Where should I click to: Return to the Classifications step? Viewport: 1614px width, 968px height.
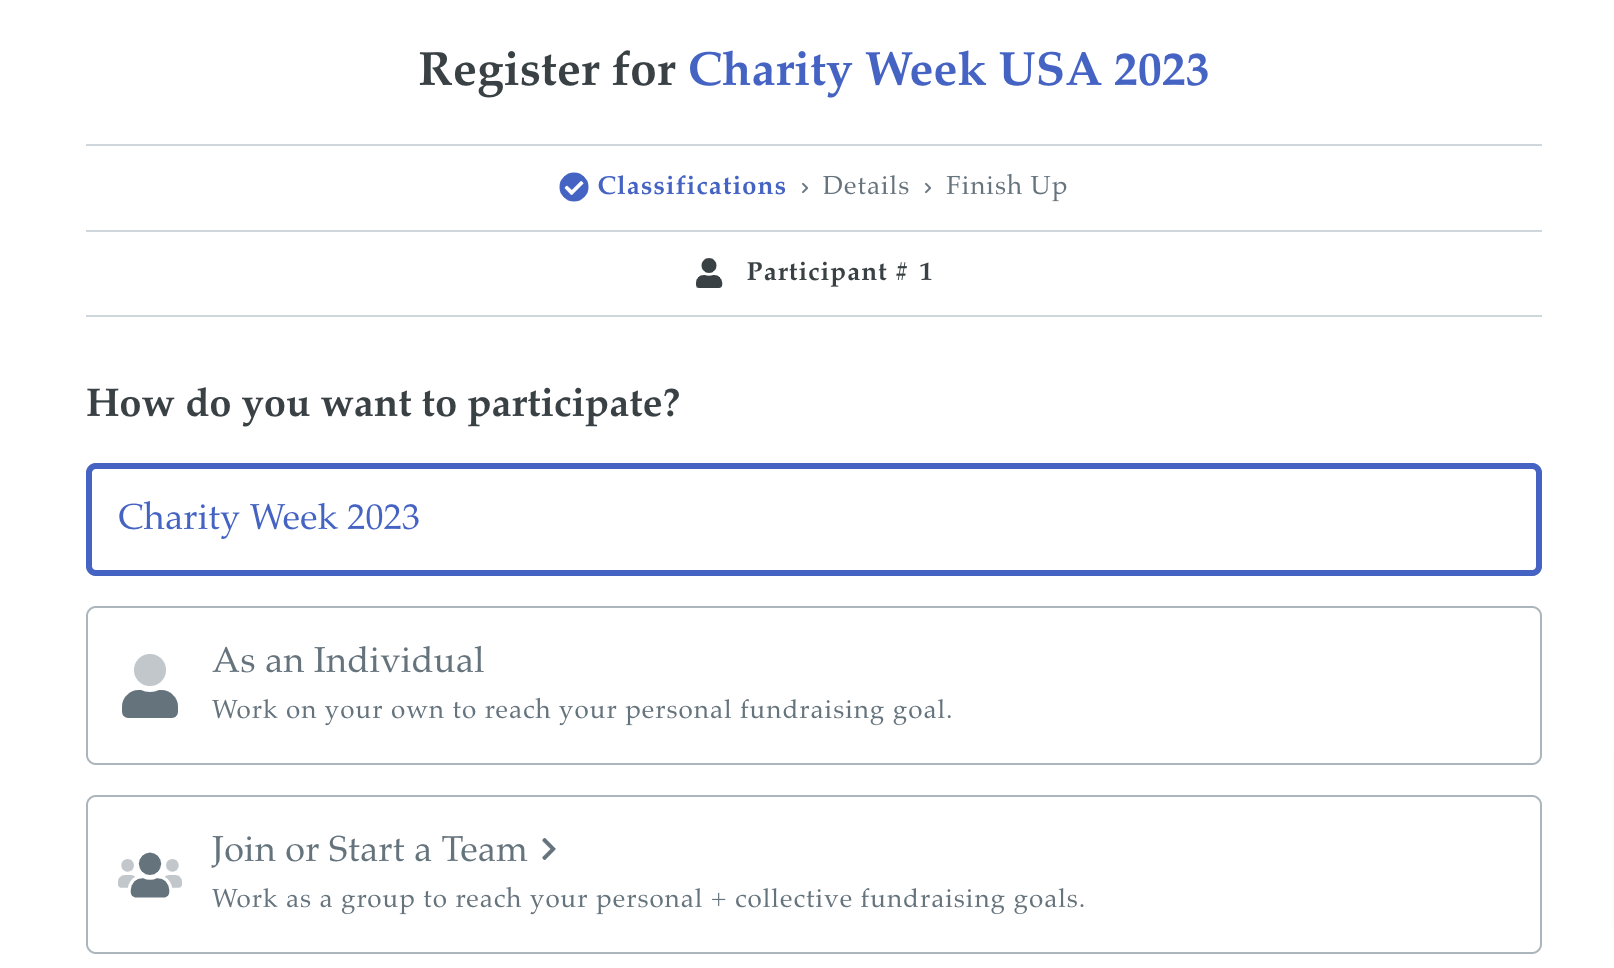point(691,186)
